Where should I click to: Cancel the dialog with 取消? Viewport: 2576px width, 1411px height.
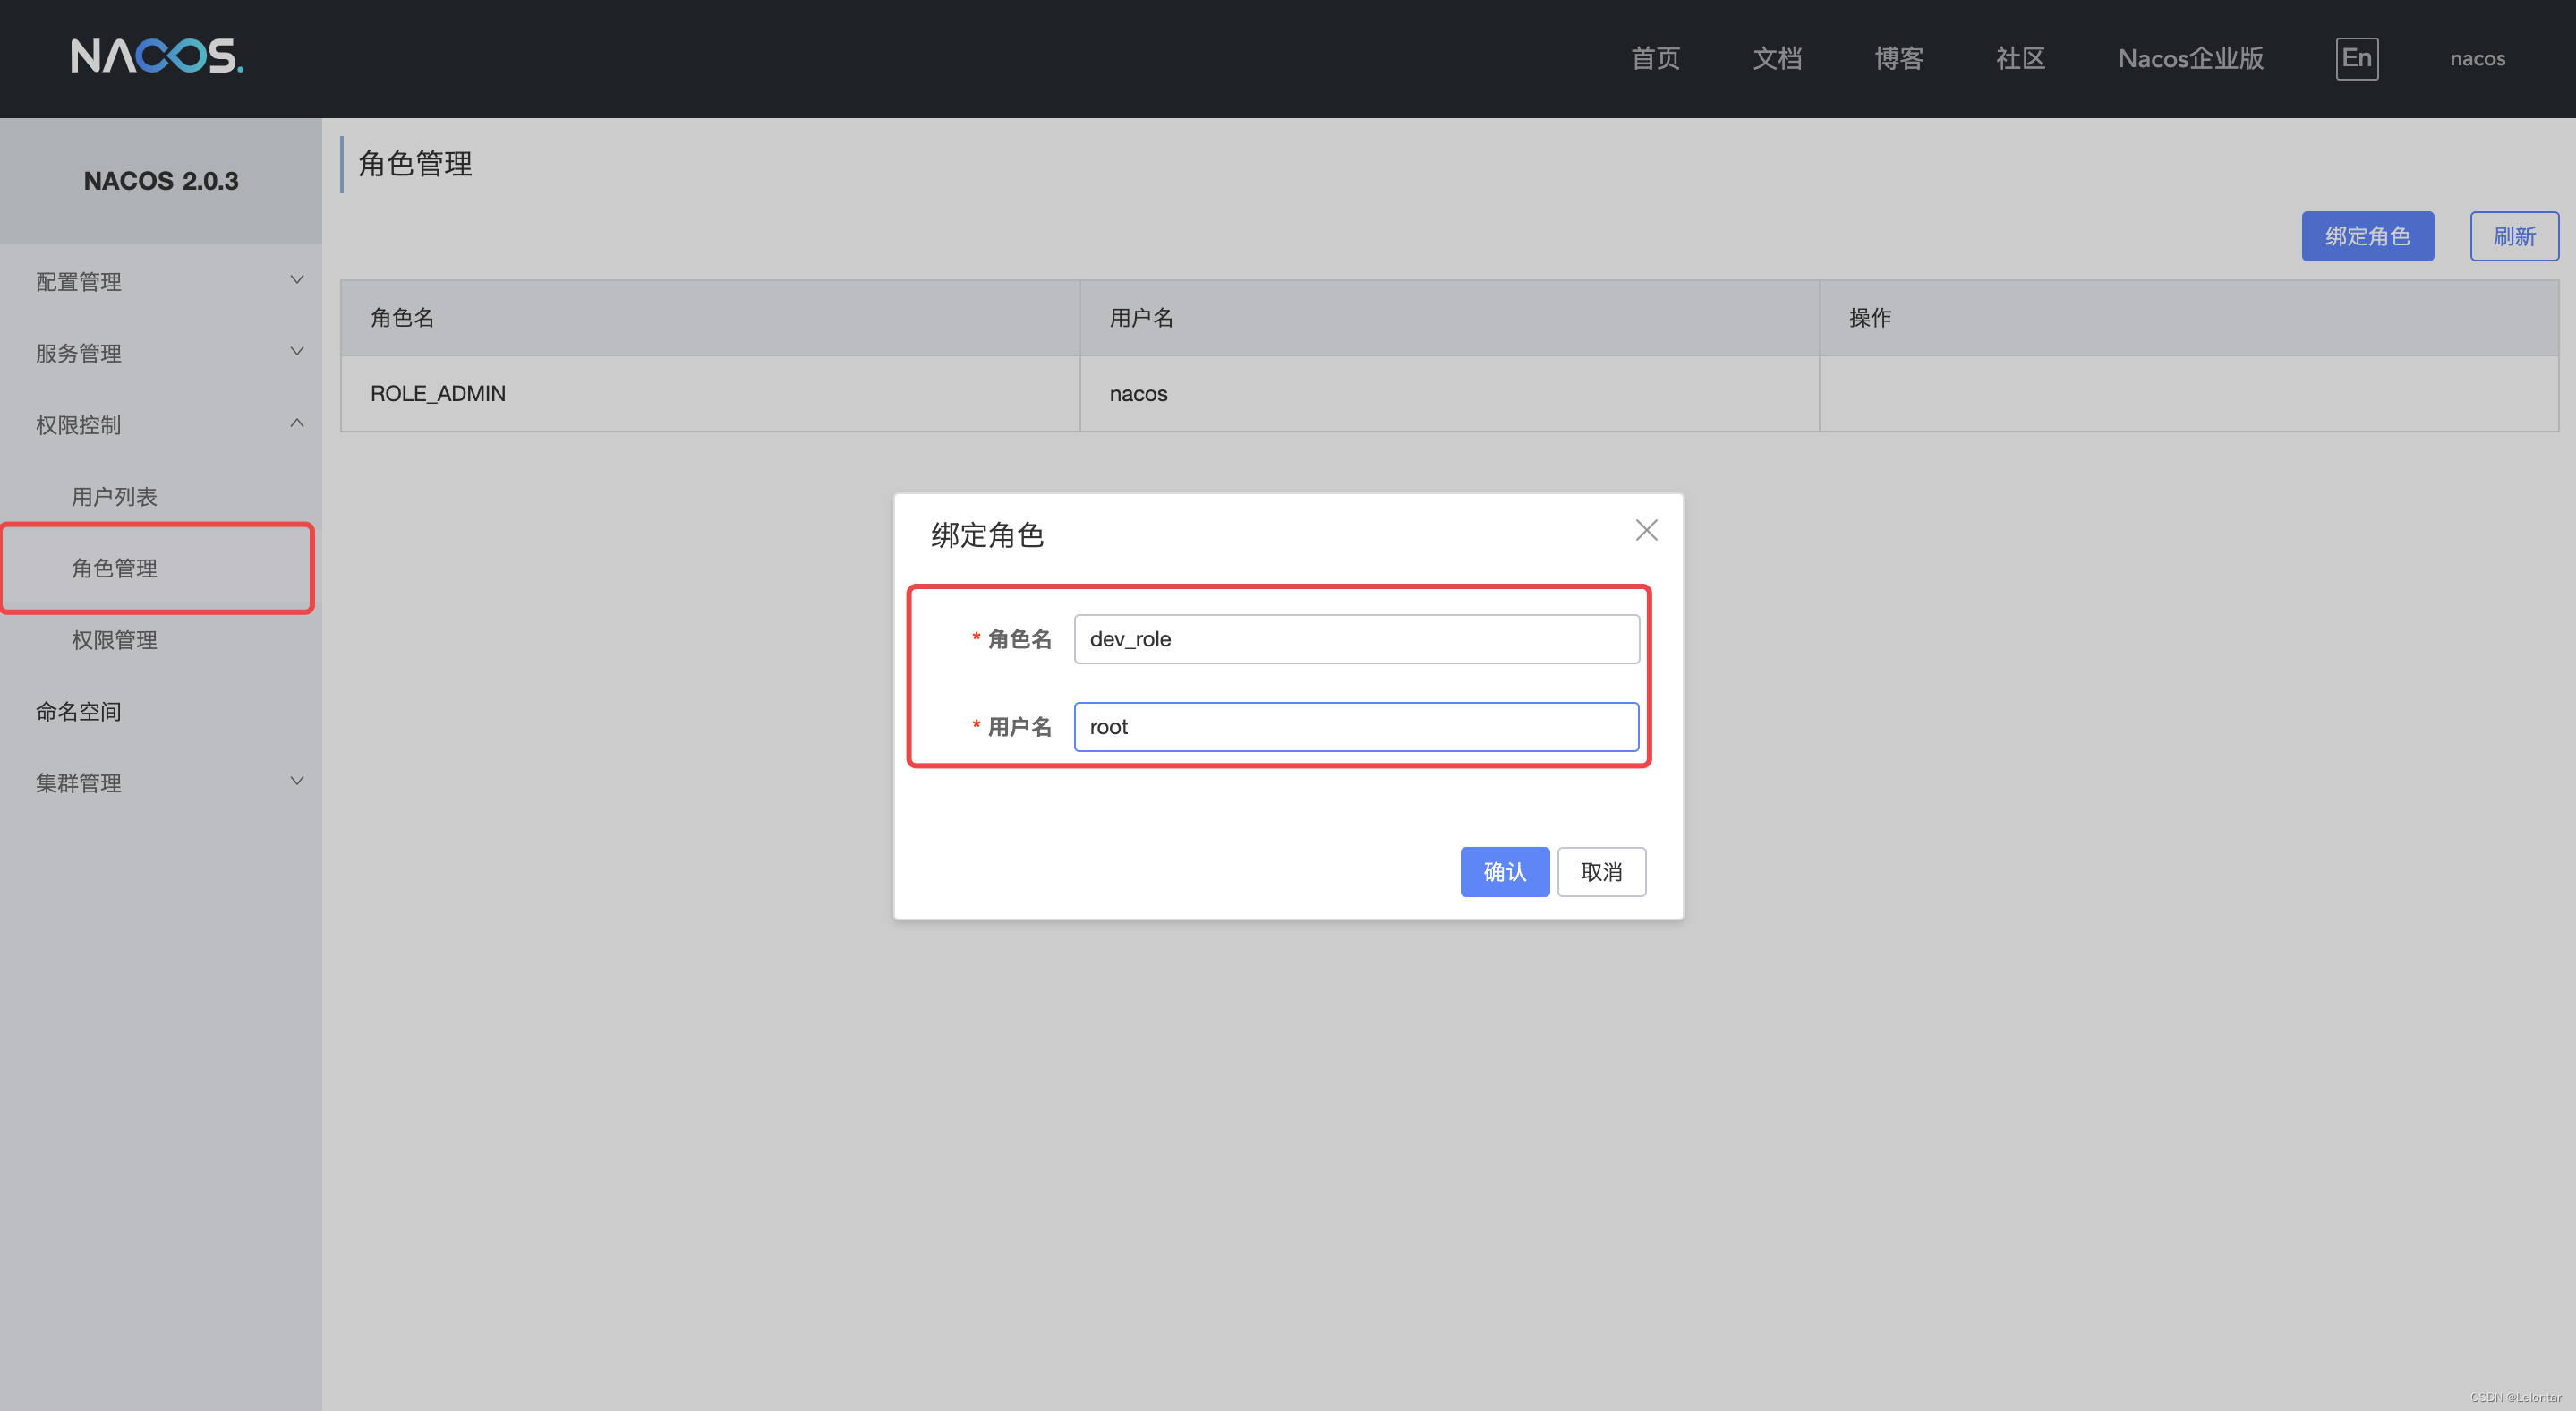click(x=1601, y=871)
